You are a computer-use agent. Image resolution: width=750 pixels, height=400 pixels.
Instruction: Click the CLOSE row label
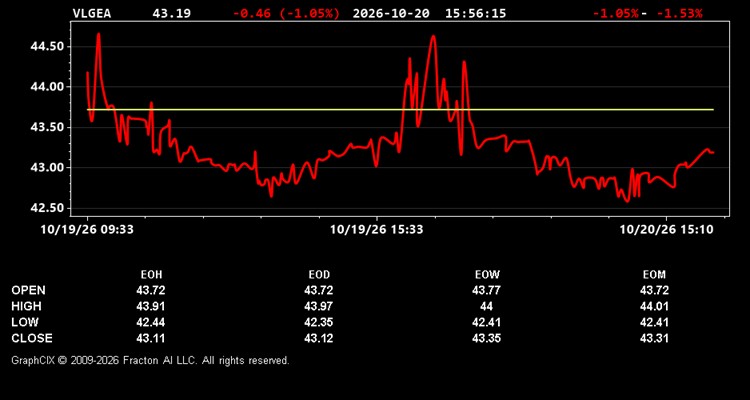32,338
